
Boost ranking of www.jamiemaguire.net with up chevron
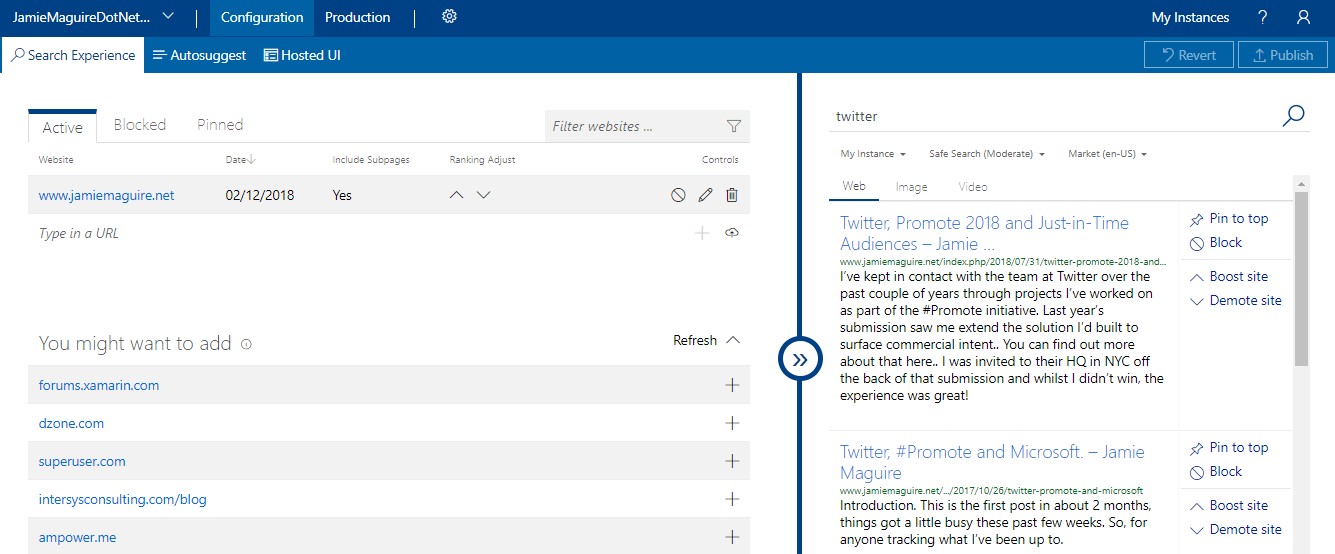pyautogui.click(x=457, y=196)
